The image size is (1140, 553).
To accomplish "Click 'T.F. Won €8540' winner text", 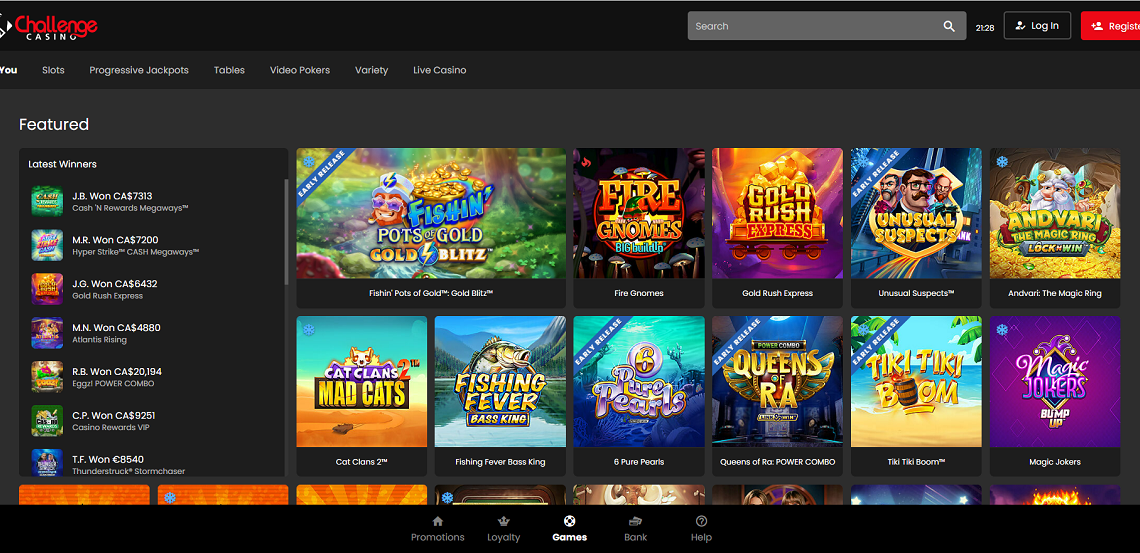I will click(x=108, y=459).
